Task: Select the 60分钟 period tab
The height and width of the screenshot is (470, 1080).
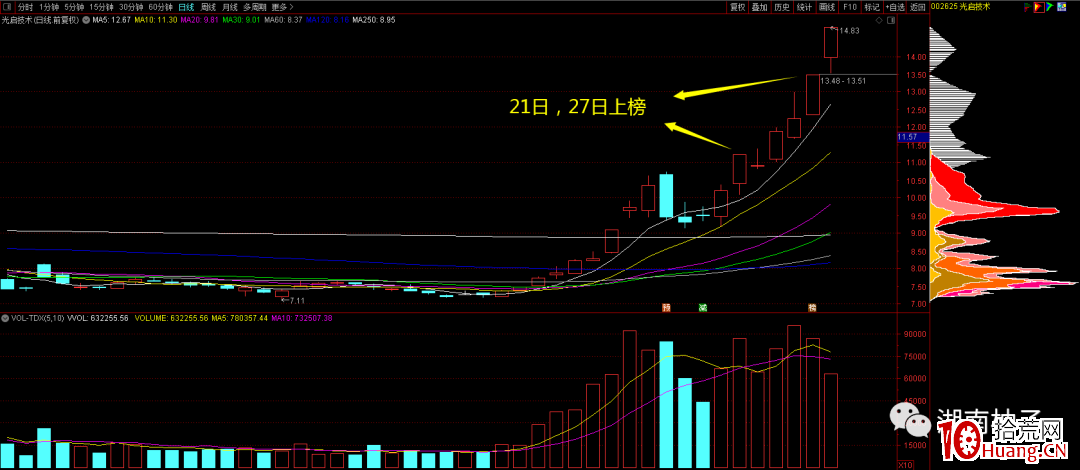Action: coord(160,7)
